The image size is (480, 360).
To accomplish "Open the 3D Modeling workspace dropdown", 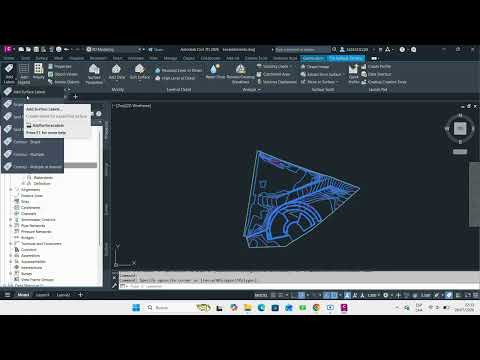I will [114, 49].
